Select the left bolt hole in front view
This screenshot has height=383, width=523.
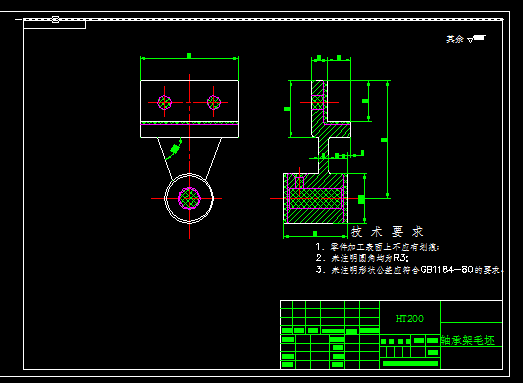coord(164,102)
